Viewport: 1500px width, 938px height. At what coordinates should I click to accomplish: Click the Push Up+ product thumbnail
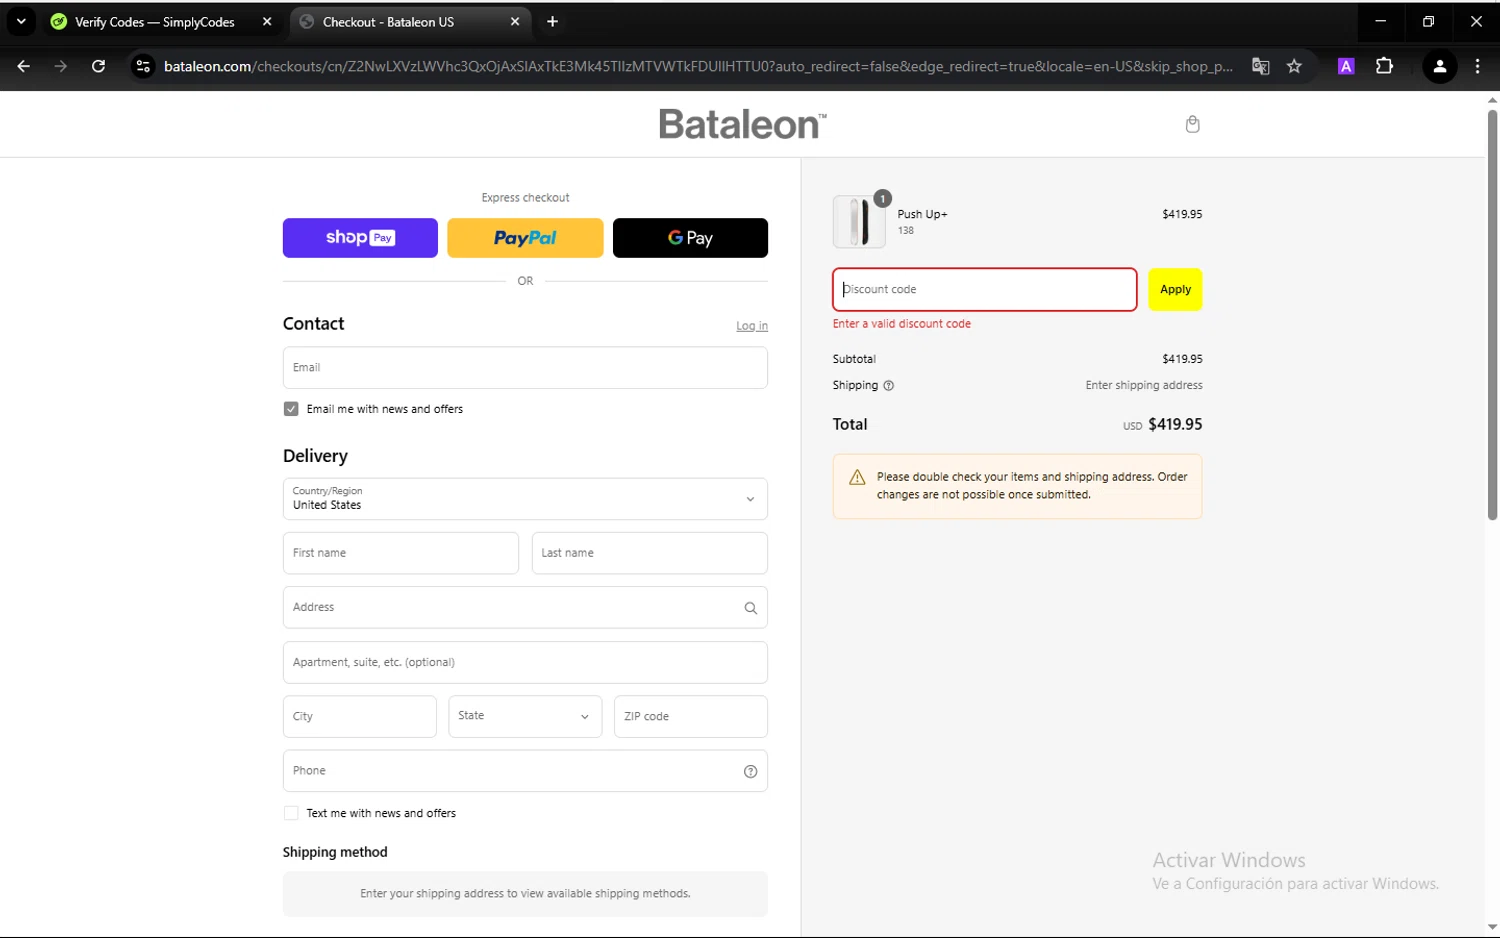(859, 222)
